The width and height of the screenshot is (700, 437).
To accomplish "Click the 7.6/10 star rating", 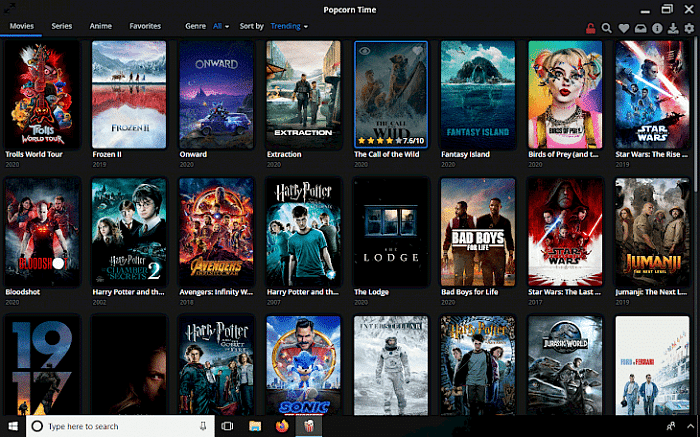I will 391,141.
